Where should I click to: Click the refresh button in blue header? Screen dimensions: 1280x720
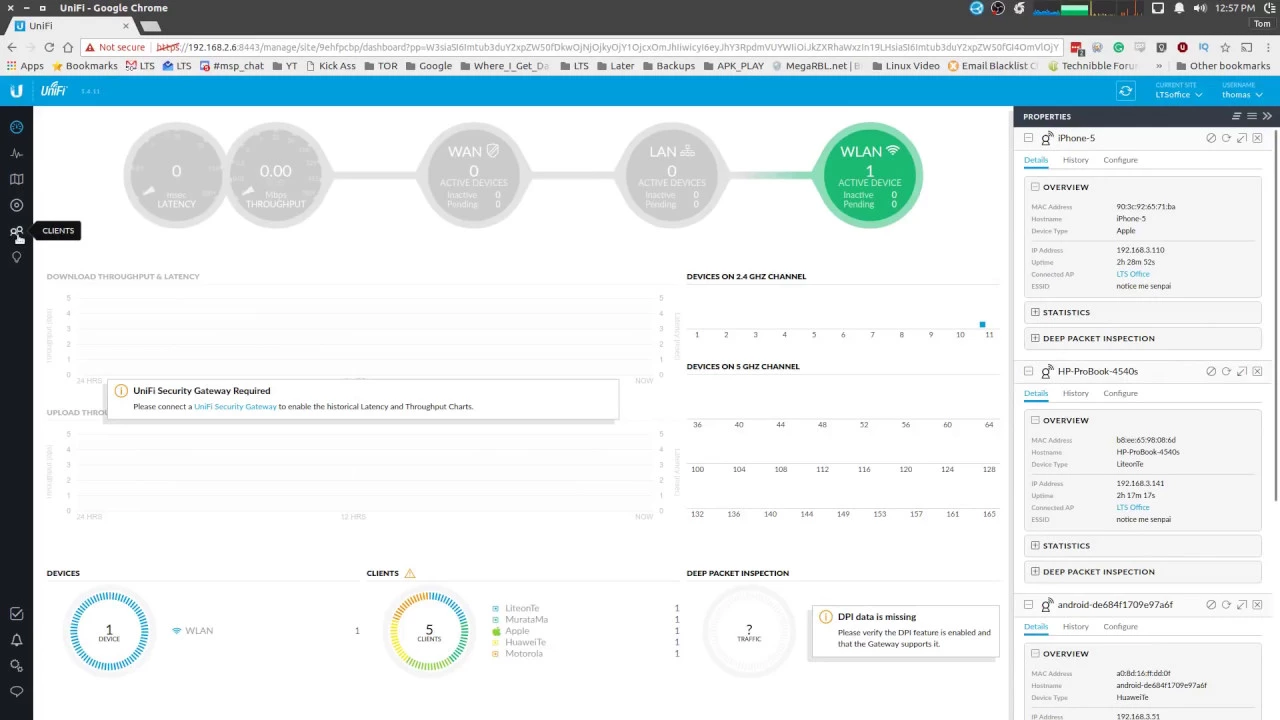pos(1126,91)
